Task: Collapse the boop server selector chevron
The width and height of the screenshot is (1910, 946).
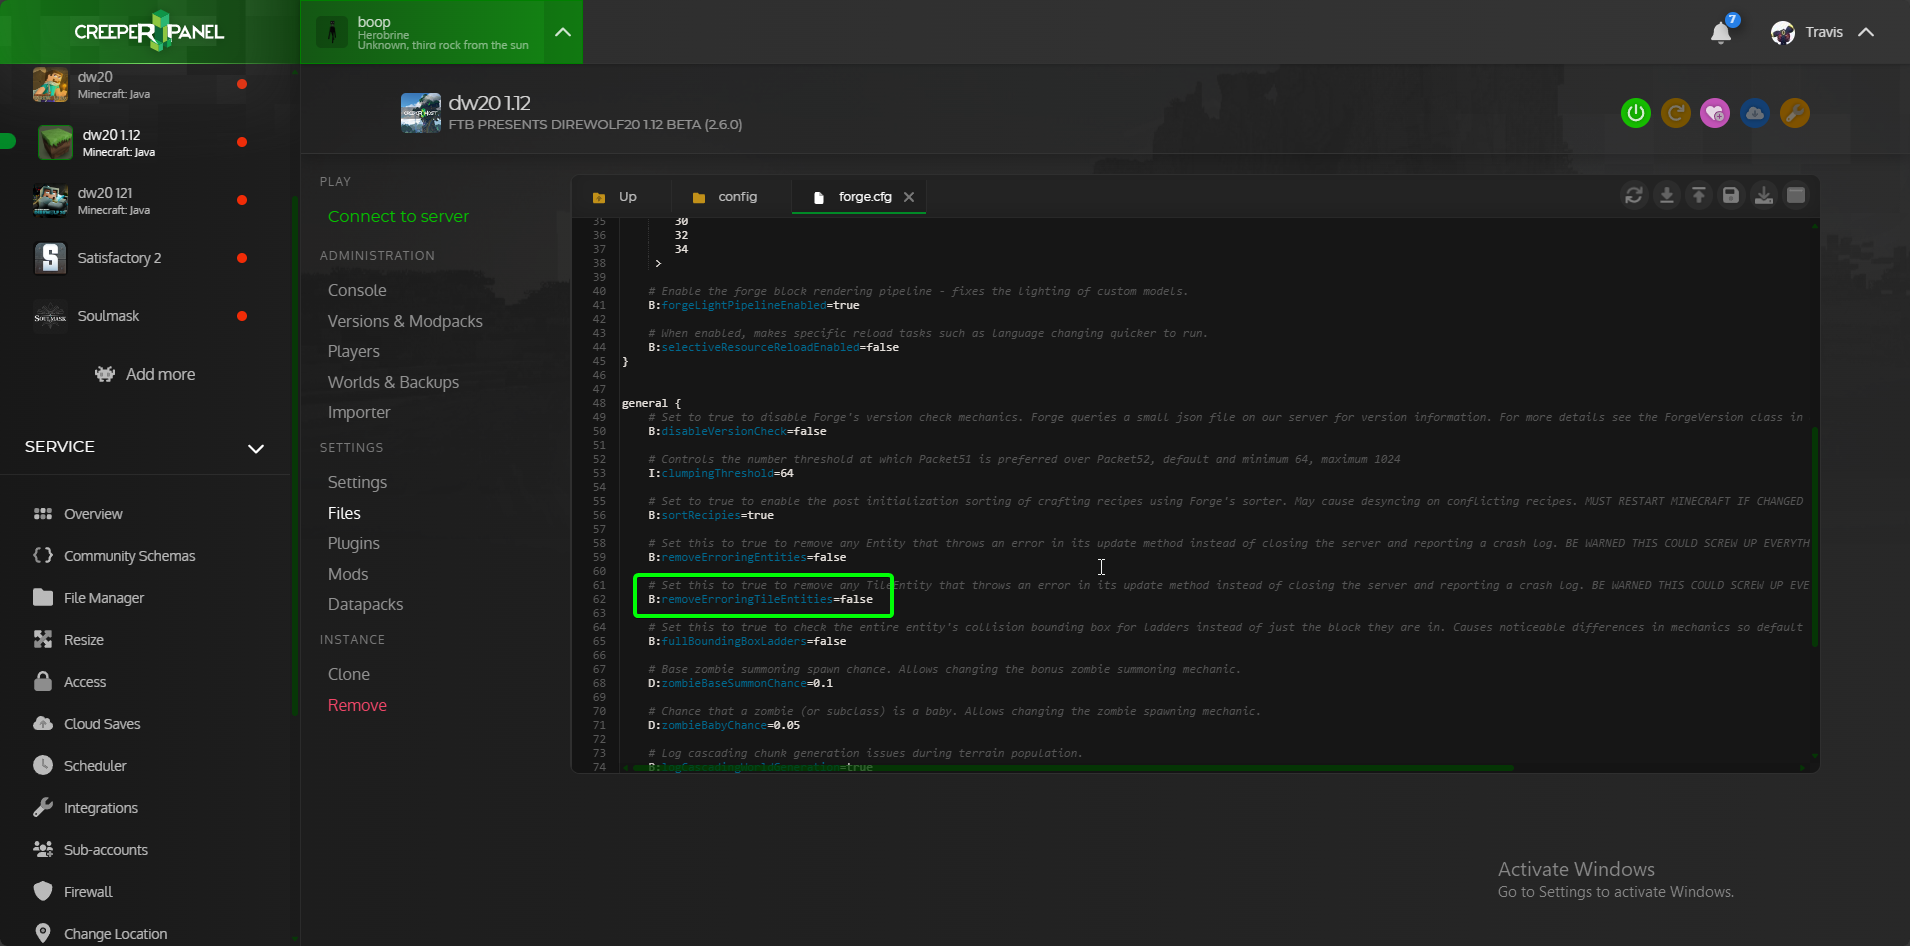Action: tap(563, 32)
